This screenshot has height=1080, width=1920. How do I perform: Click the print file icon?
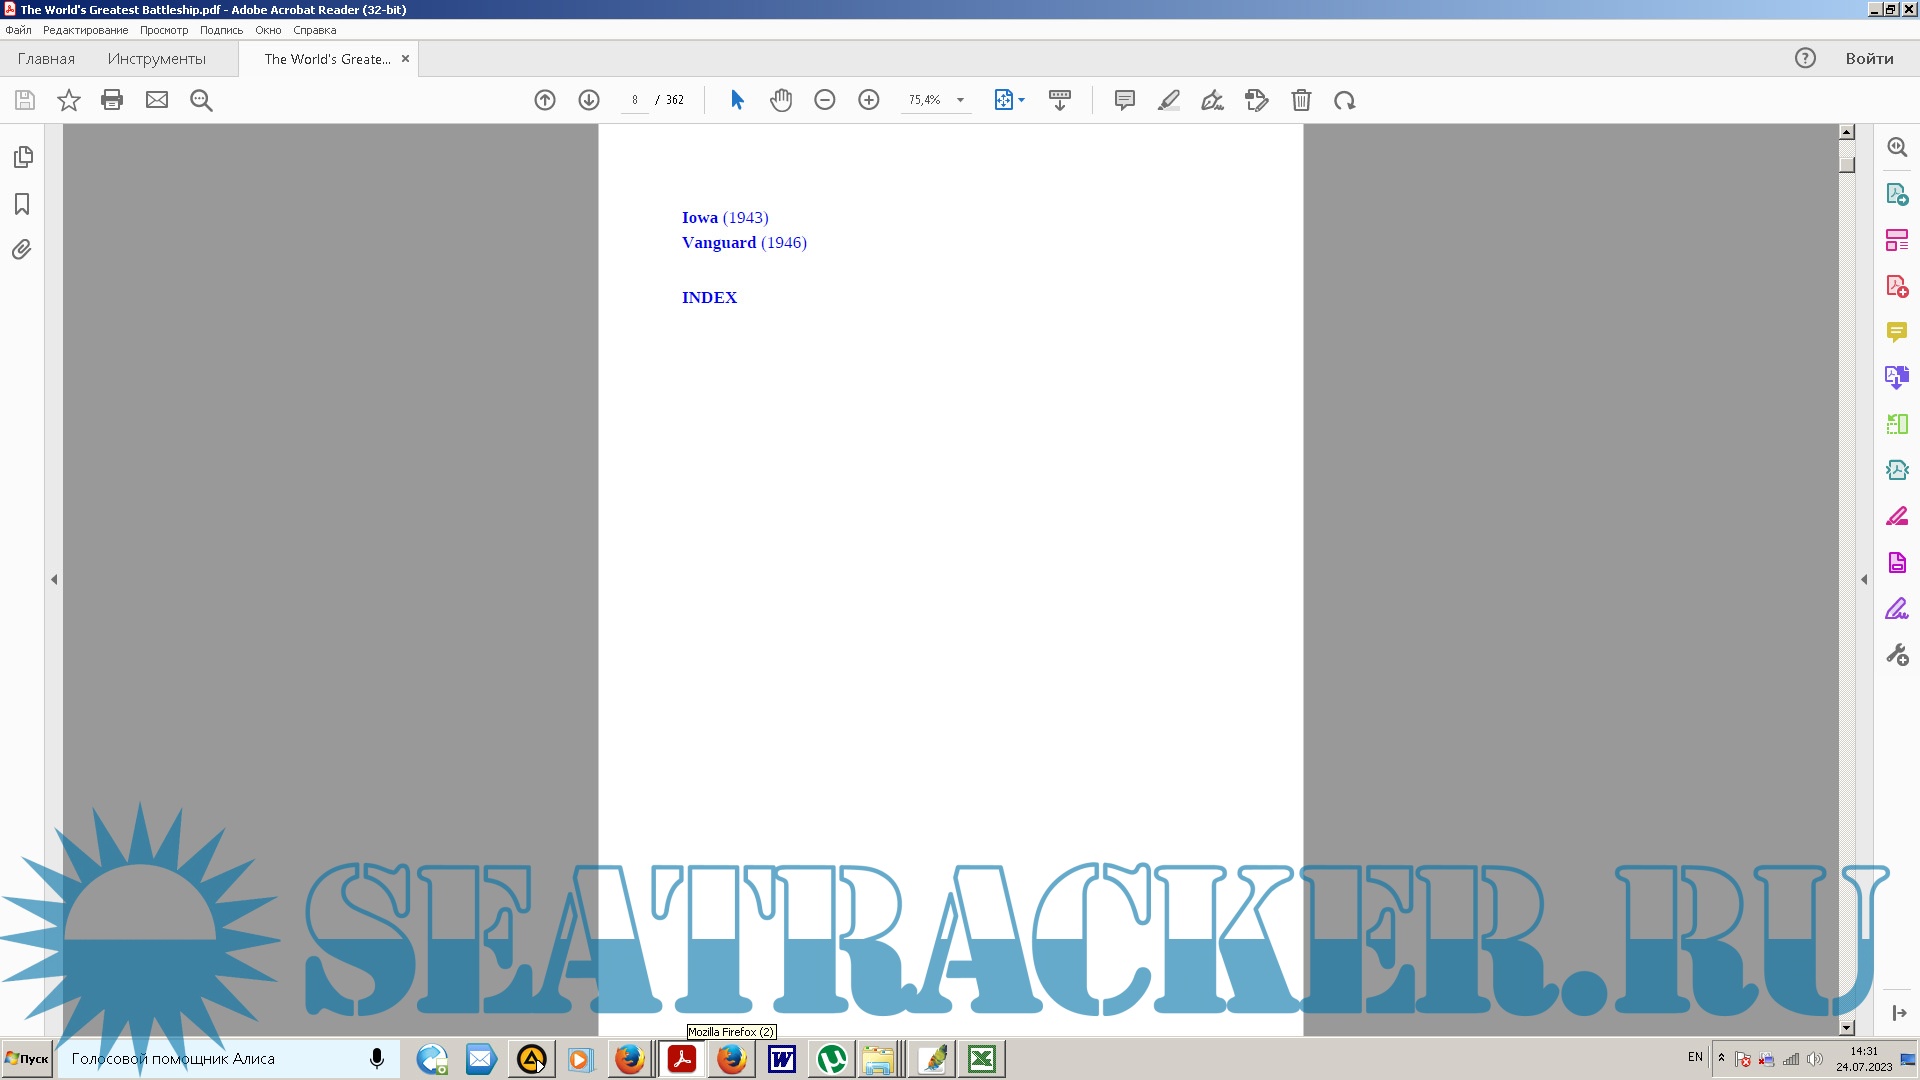(x=112, y=100)
